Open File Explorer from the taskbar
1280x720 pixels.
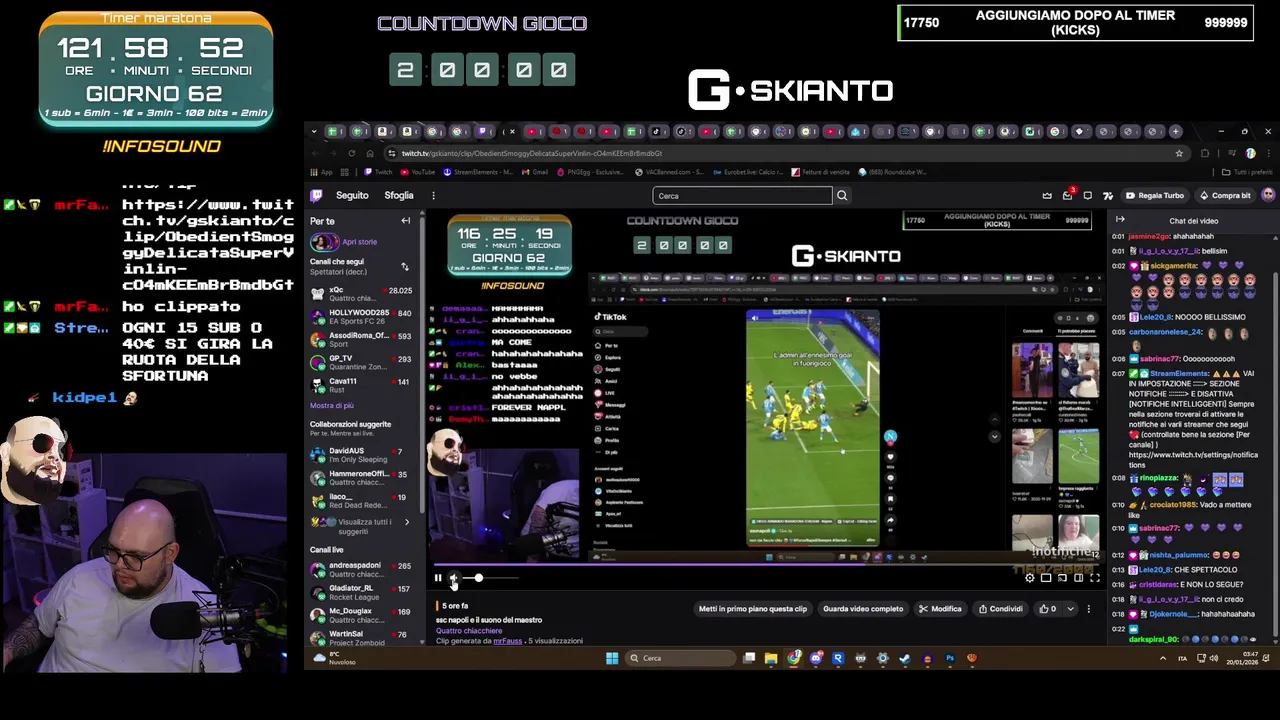tap(771, 658)
